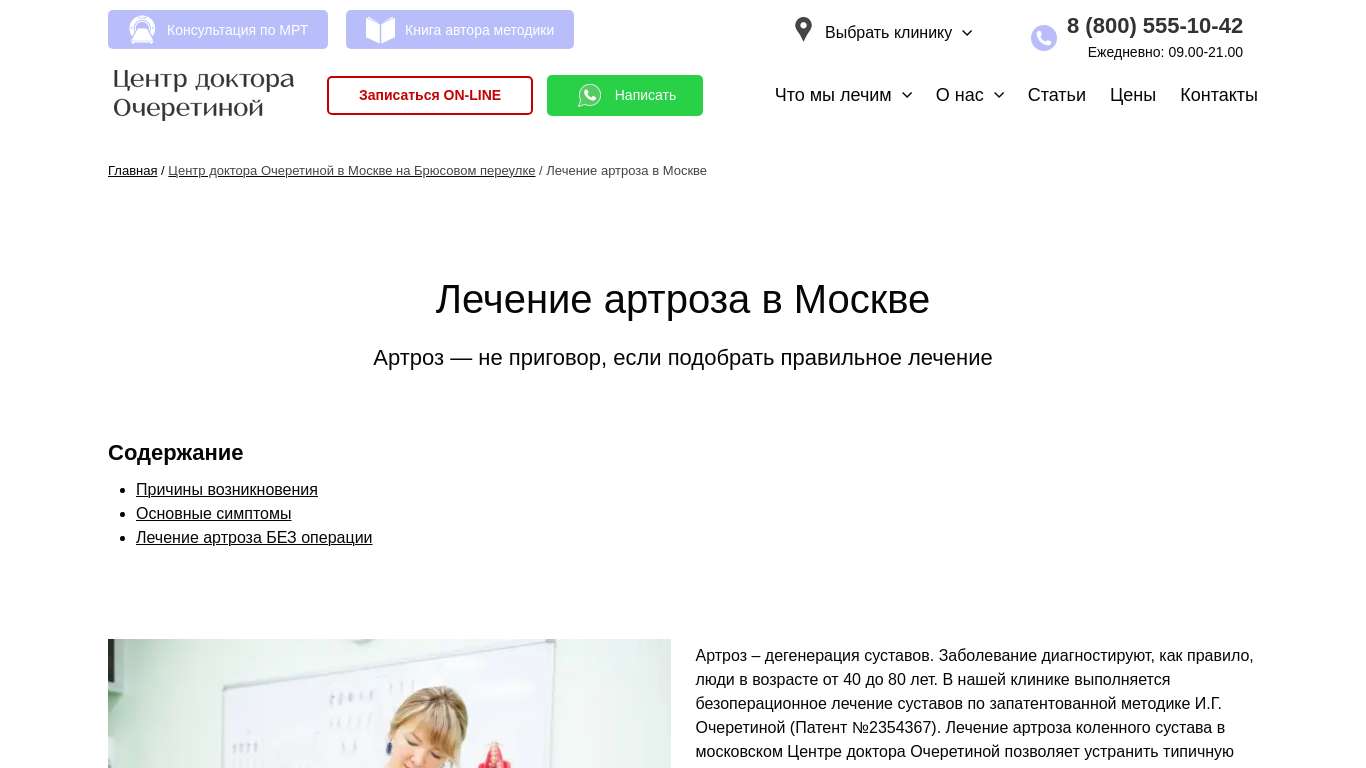Call the 8 (800) 555-10-42 number

coord(1154,26)
